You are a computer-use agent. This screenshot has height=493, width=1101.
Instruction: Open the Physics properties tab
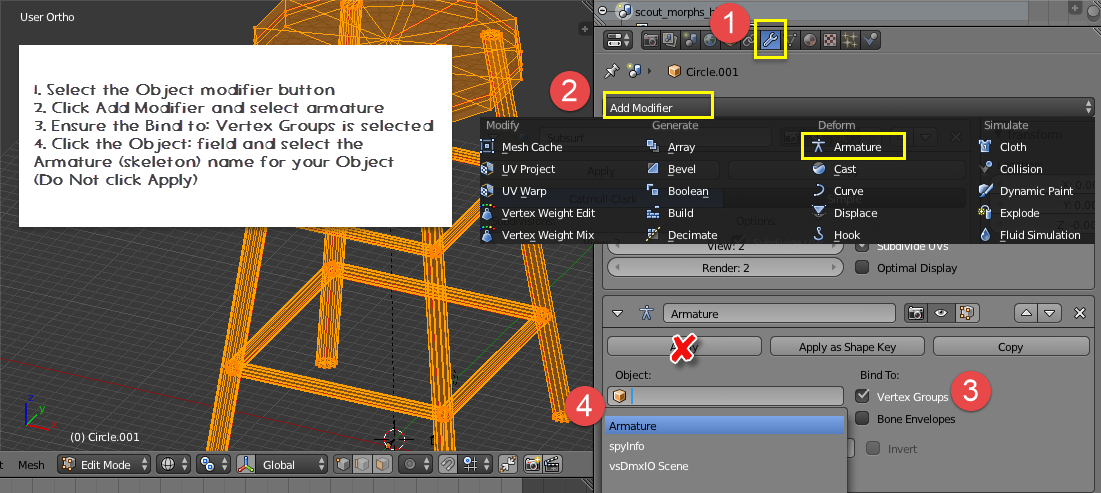pyautogui.click(x=871, y=41)
